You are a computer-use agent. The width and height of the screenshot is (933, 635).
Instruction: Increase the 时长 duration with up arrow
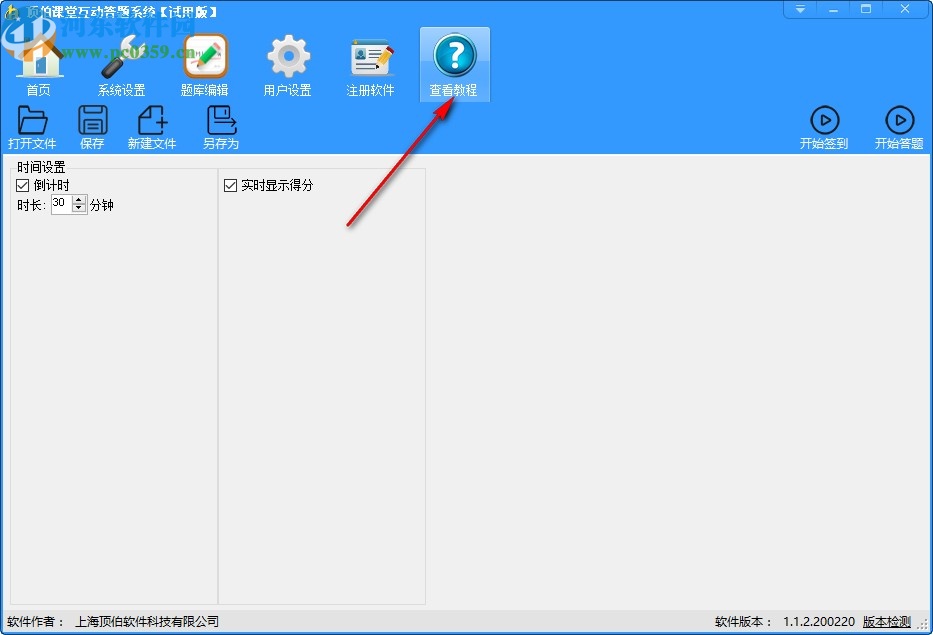79,200
